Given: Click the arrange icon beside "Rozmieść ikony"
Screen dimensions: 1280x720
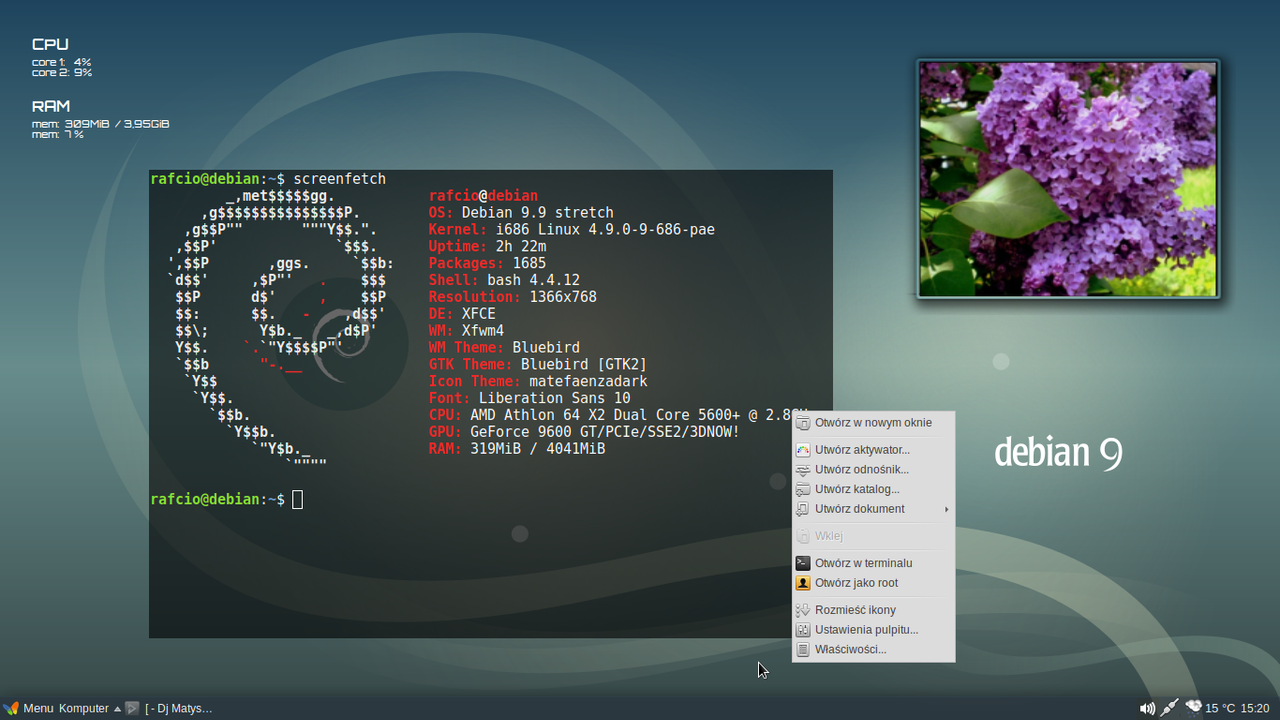Looking at the screenshot, I should tap(803, 610).
